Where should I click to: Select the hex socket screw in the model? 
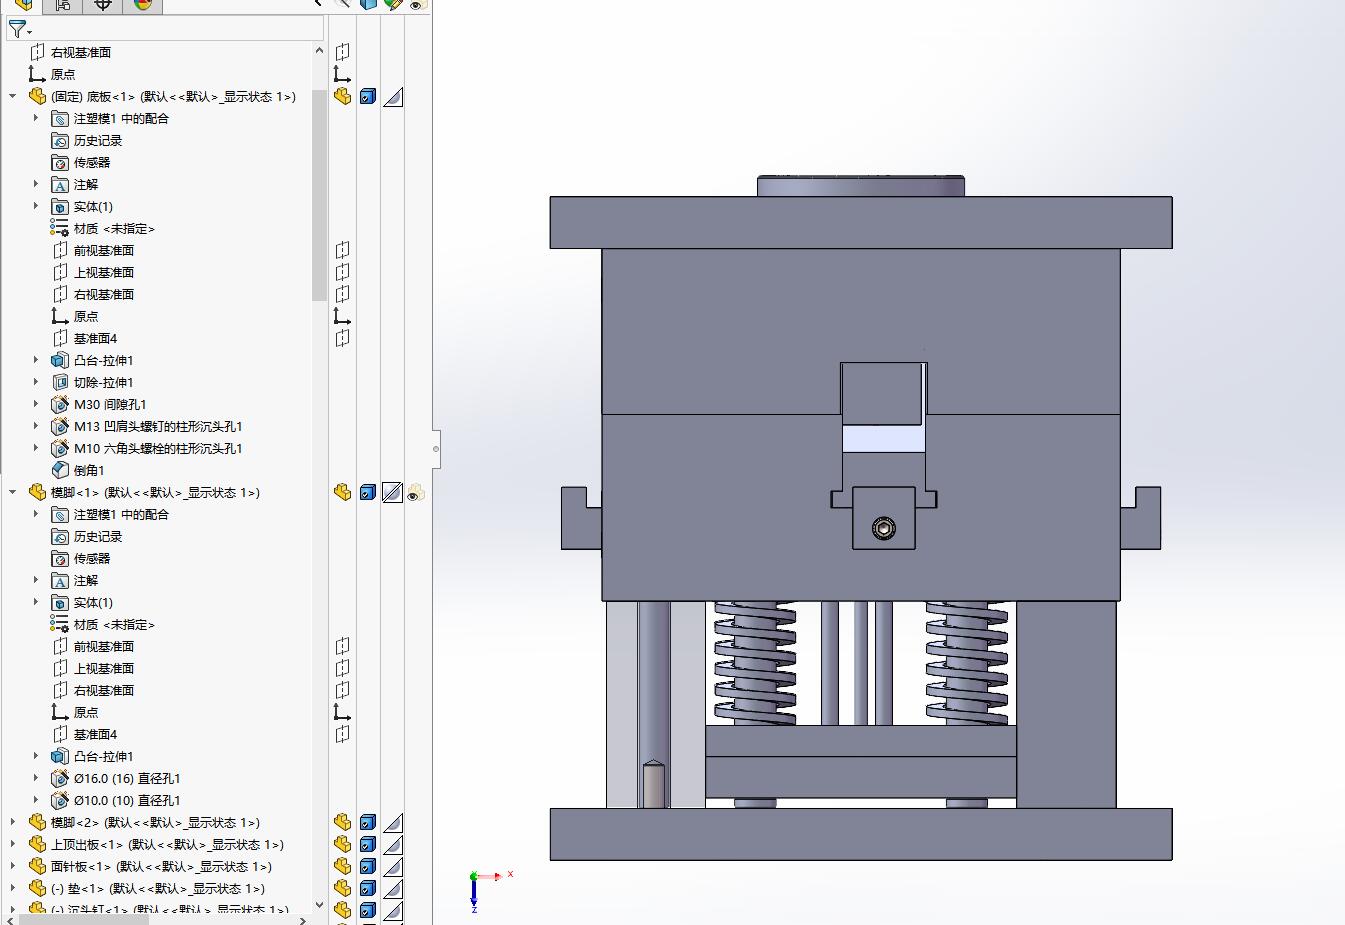883,528
